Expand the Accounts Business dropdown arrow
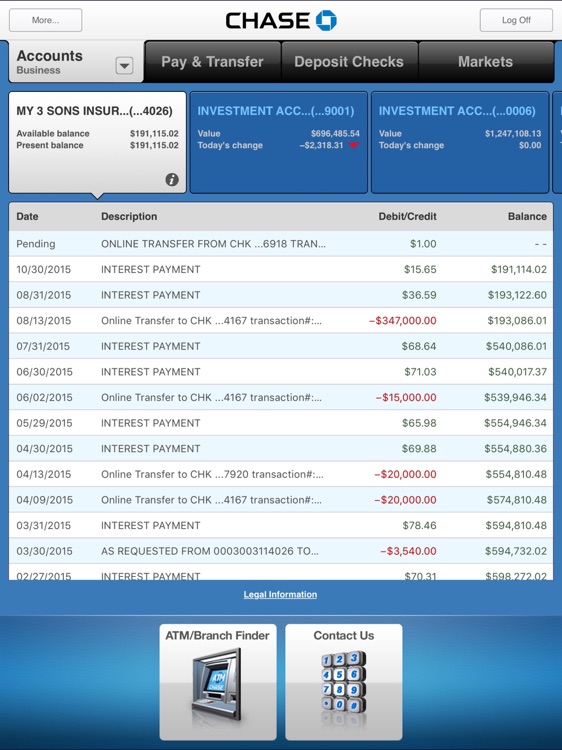562x750 pixels. 124,66
